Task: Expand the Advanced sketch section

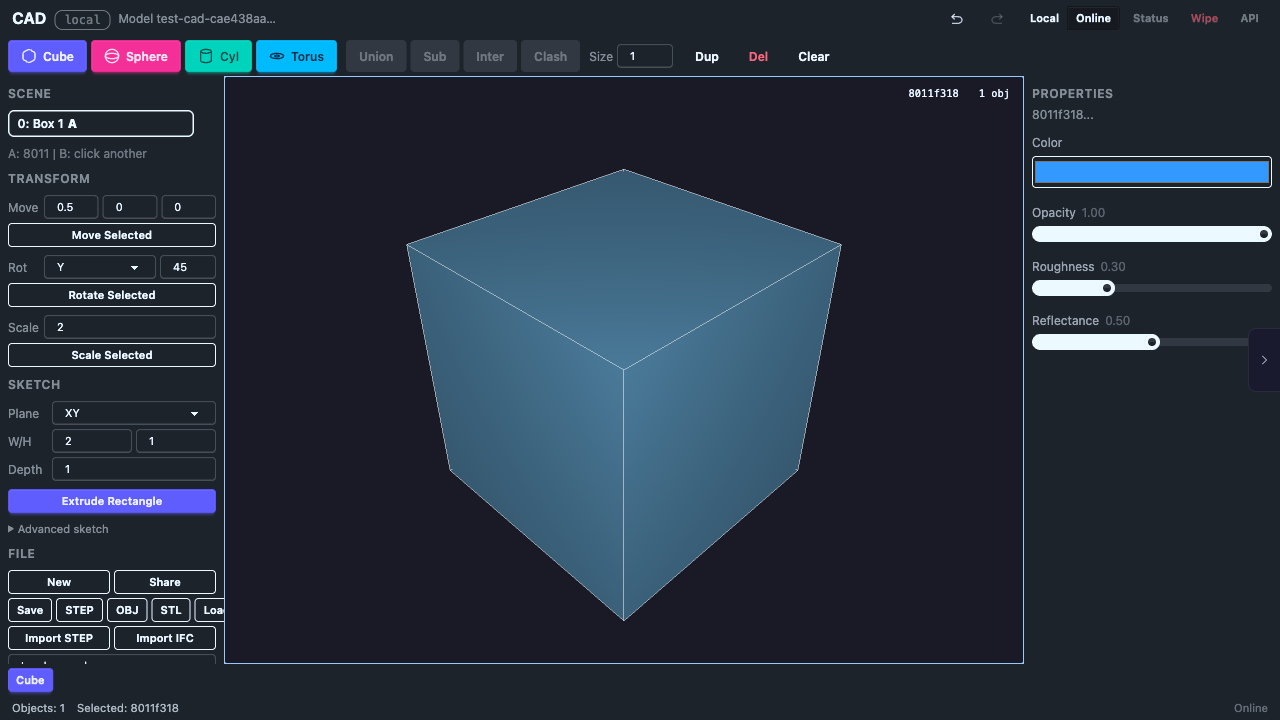Action: [58, 529]
